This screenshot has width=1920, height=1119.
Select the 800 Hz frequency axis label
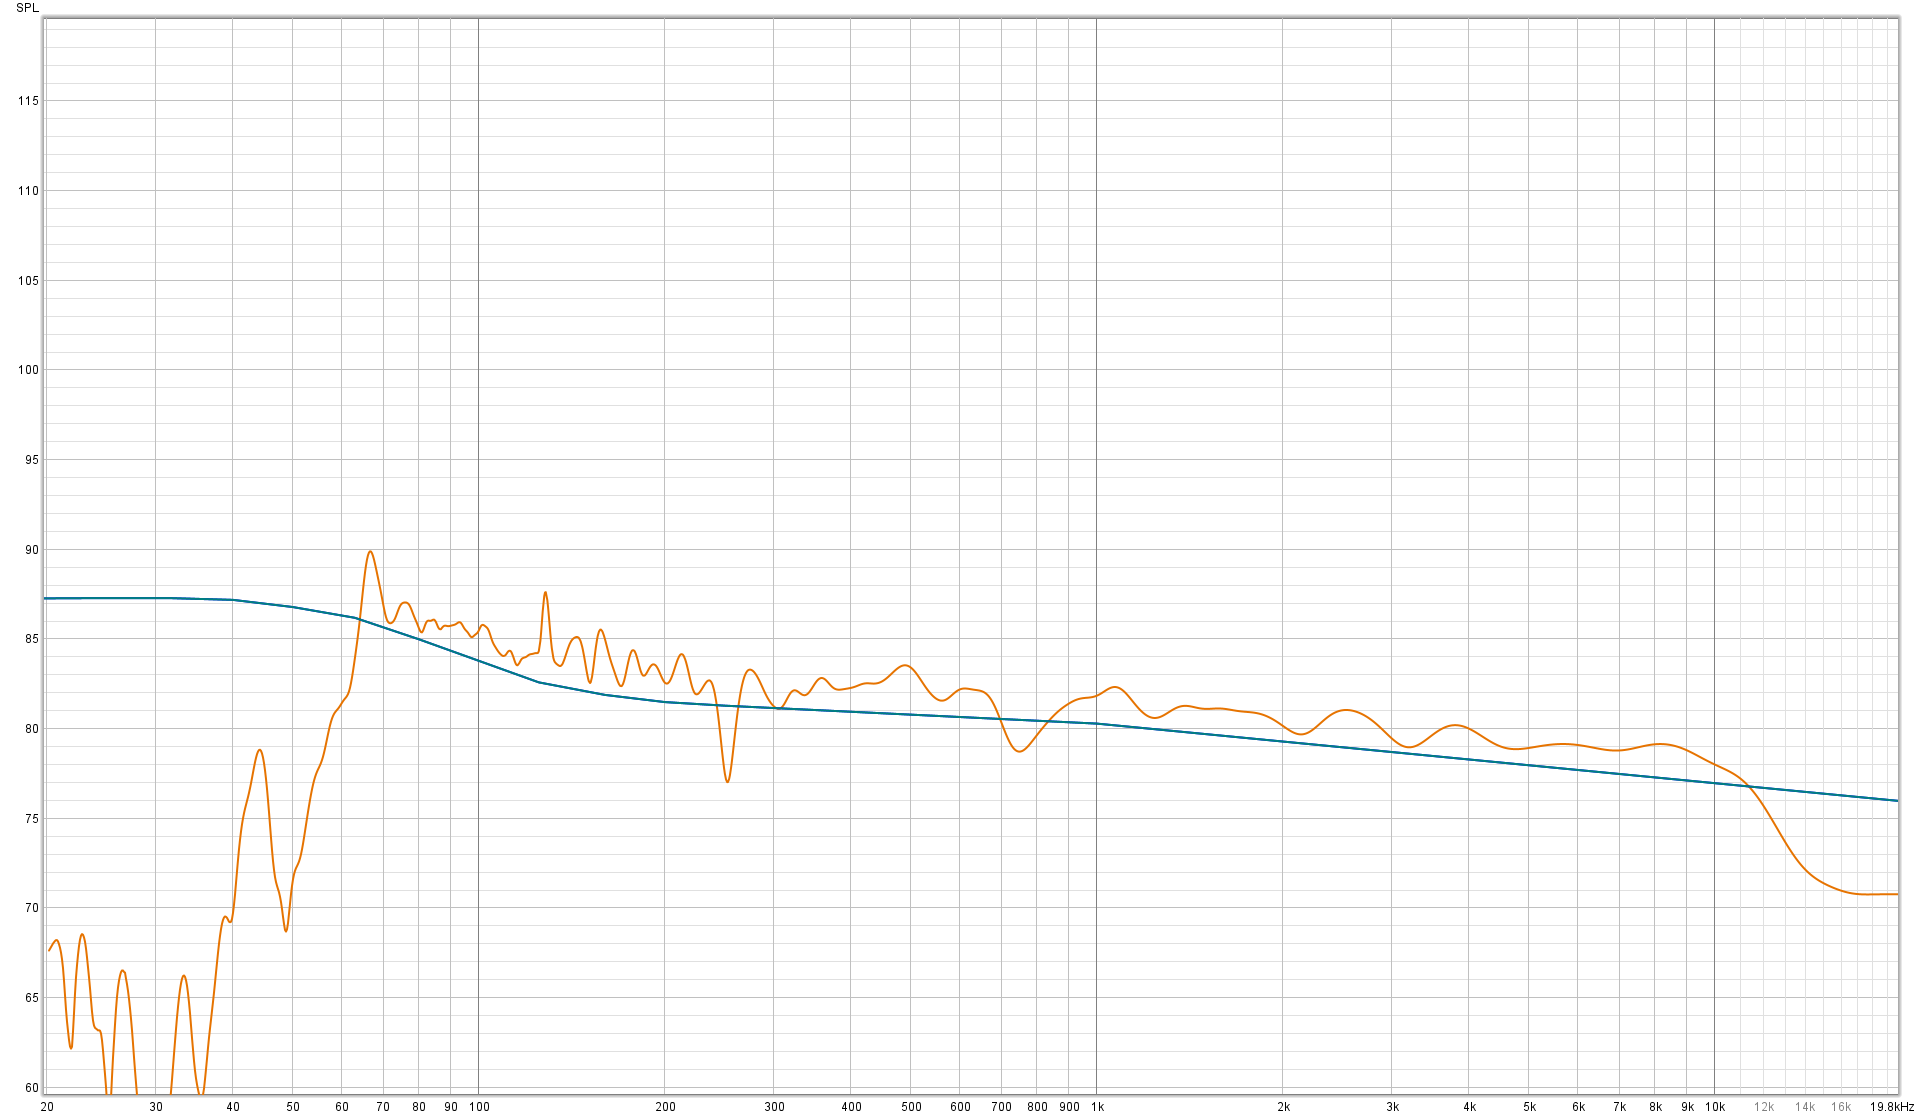coord(1037,1107)
